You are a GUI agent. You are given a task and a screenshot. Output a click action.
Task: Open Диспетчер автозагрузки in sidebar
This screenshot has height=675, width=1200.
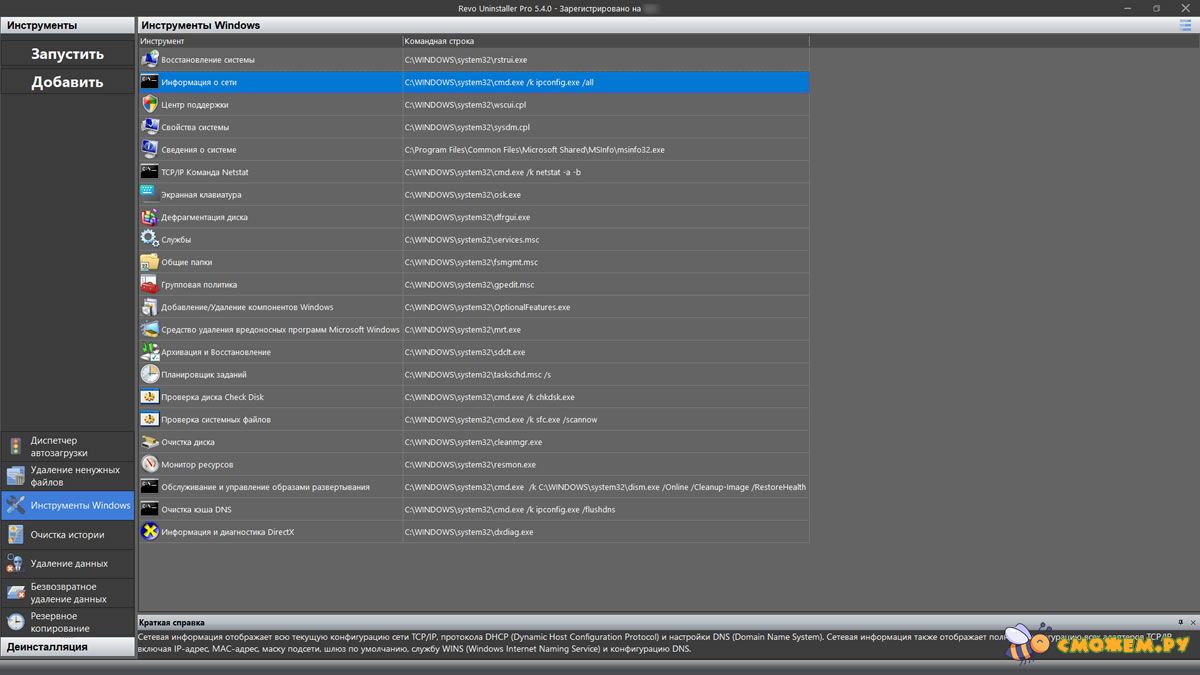(x=68, y=447)
